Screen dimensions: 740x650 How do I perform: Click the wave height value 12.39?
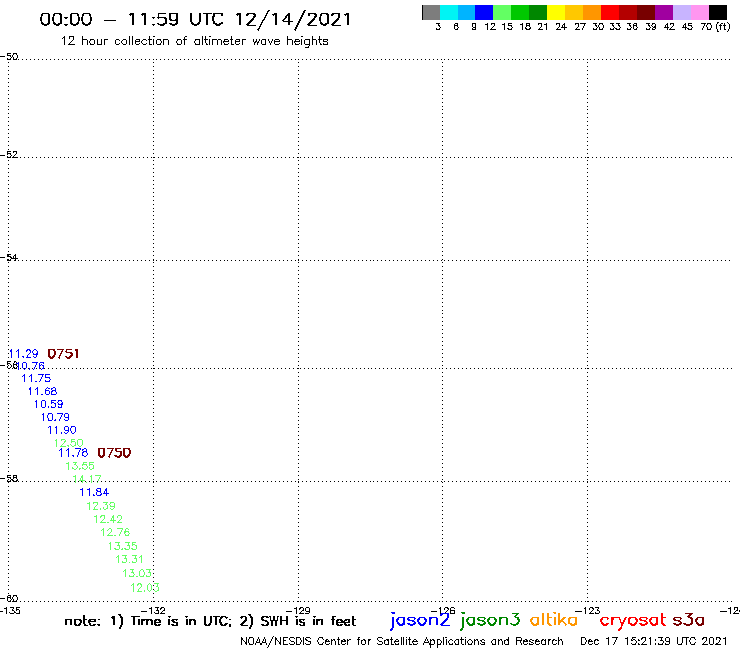[101, 506]
